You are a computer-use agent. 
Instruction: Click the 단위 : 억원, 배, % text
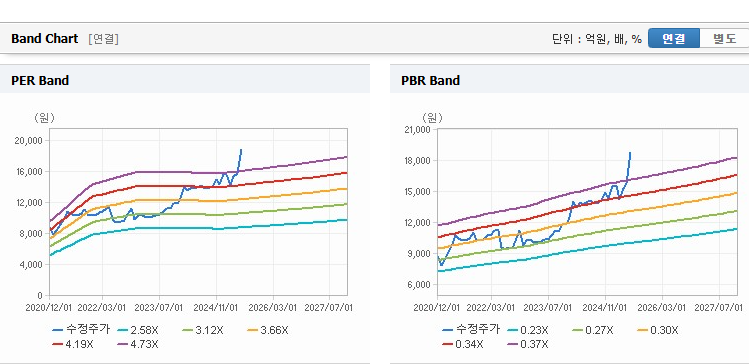597,39
